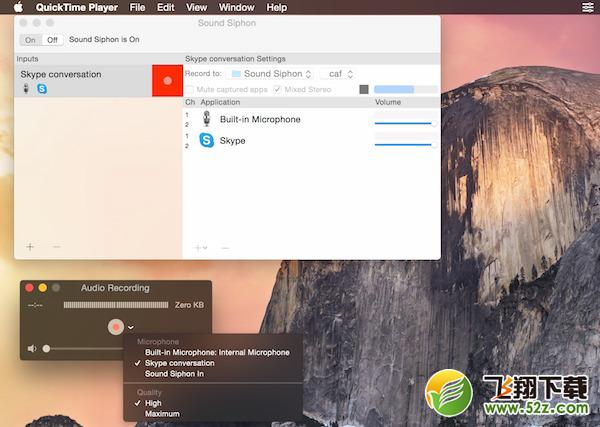Remove application with minus button
The height and width of the screenshot is (427, 600).
click(x=225, y=248)
